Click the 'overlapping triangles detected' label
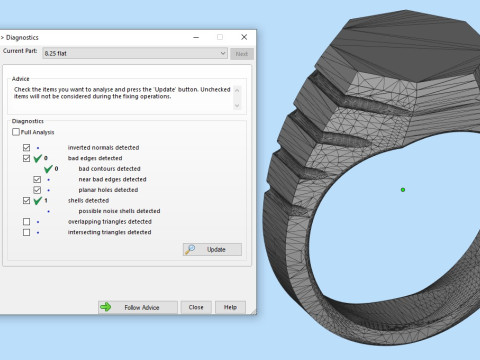480x360 pixels. tap(110, 222)
